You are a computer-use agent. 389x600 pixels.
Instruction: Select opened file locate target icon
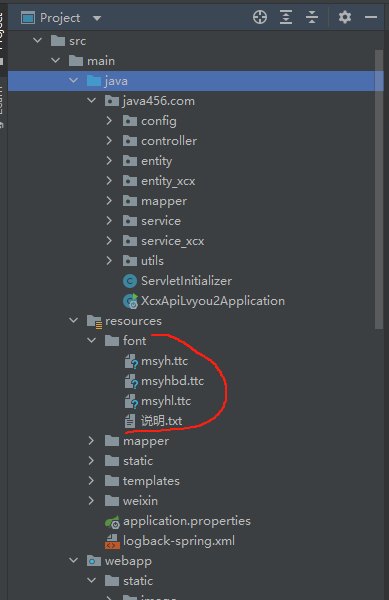[x=260, y=17]
